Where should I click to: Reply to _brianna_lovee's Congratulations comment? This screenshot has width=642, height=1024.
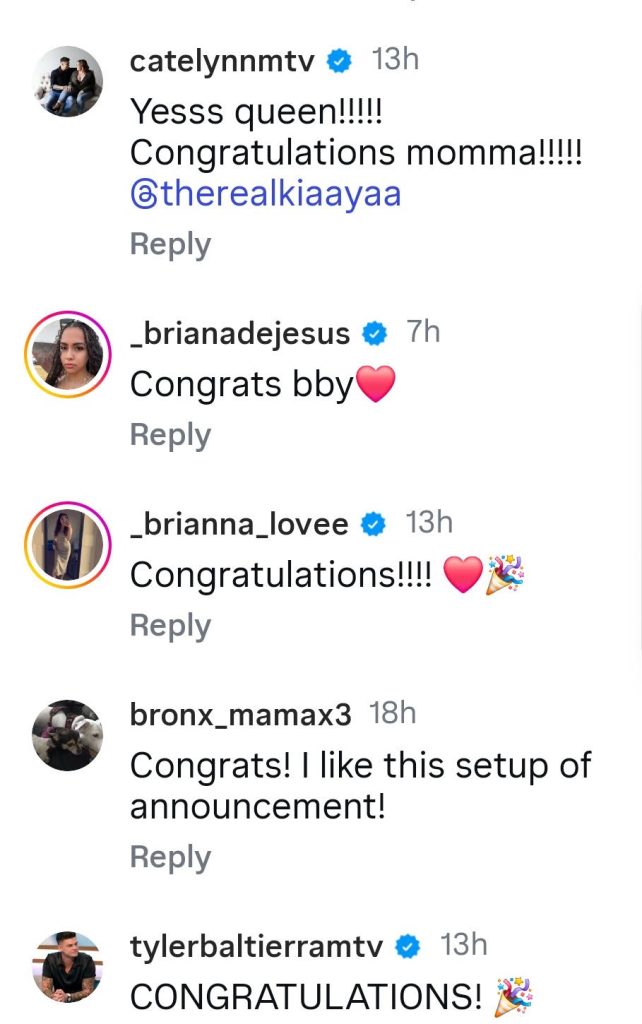170,626
